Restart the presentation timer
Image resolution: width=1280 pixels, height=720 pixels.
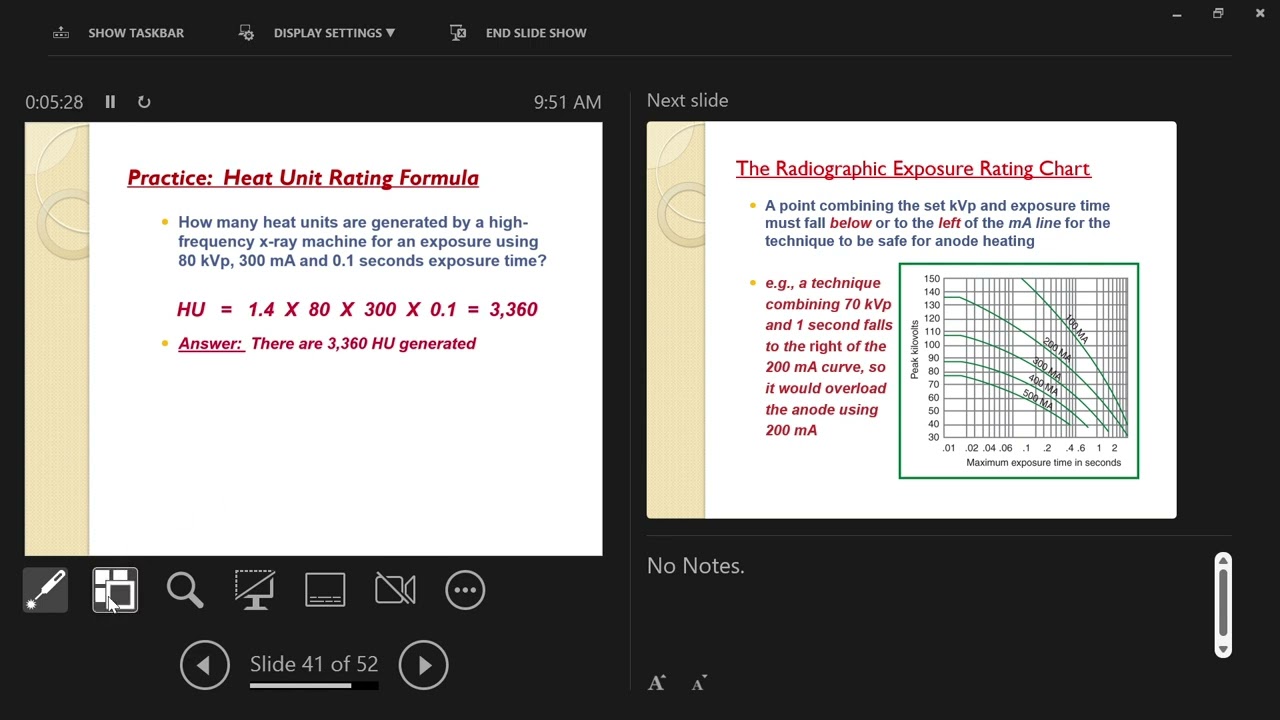click(x=144, y=102)
